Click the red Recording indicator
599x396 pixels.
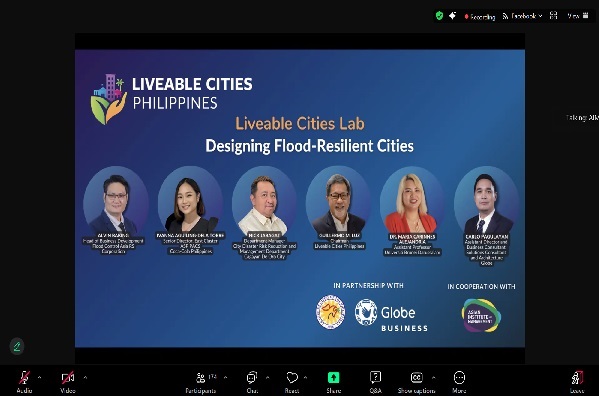click(x=480, y=16)
